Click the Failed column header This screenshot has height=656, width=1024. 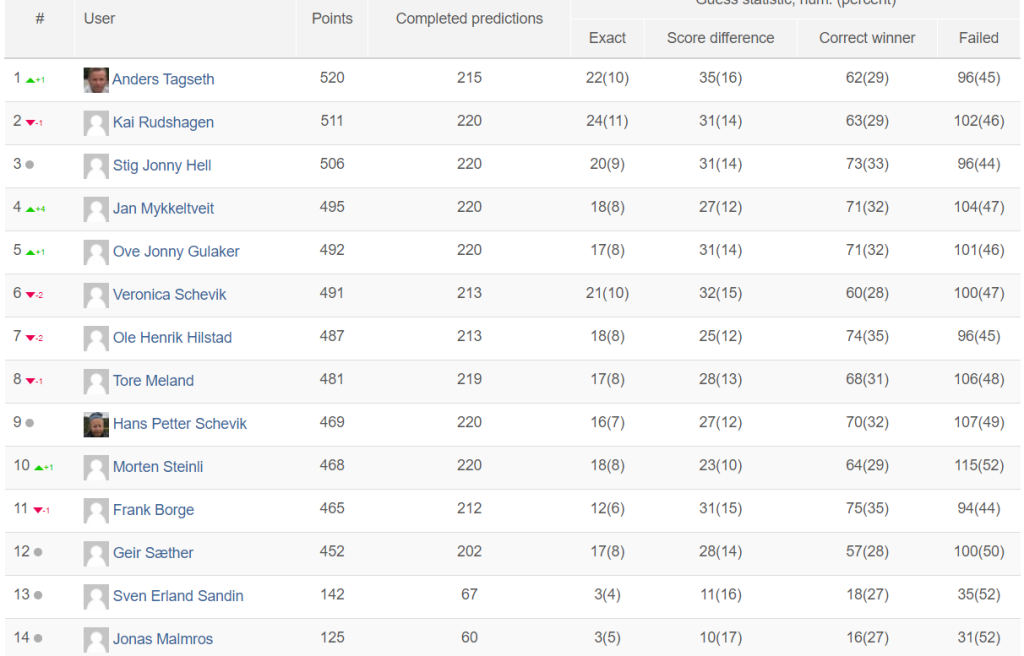pos(978,38)
